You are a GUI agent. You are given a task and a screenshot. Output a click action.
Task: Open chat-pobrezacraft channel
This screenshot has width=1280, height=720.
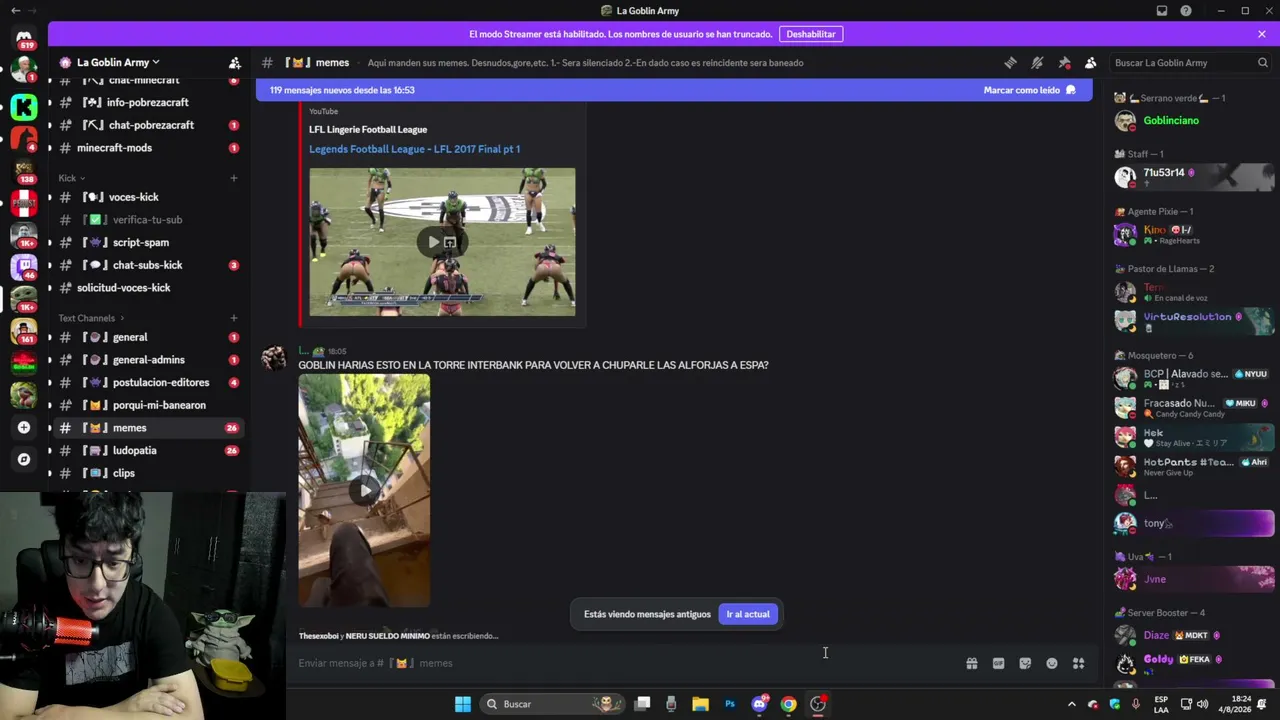(x=147, y=125)
